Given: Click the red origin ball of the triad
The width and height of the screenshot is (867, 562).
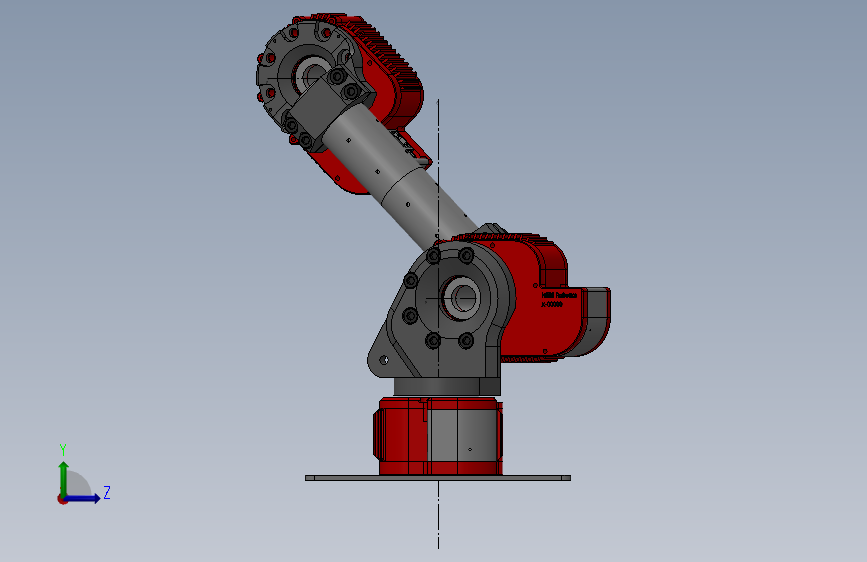Looking at the screenshot, I should (x=61, y=499).
